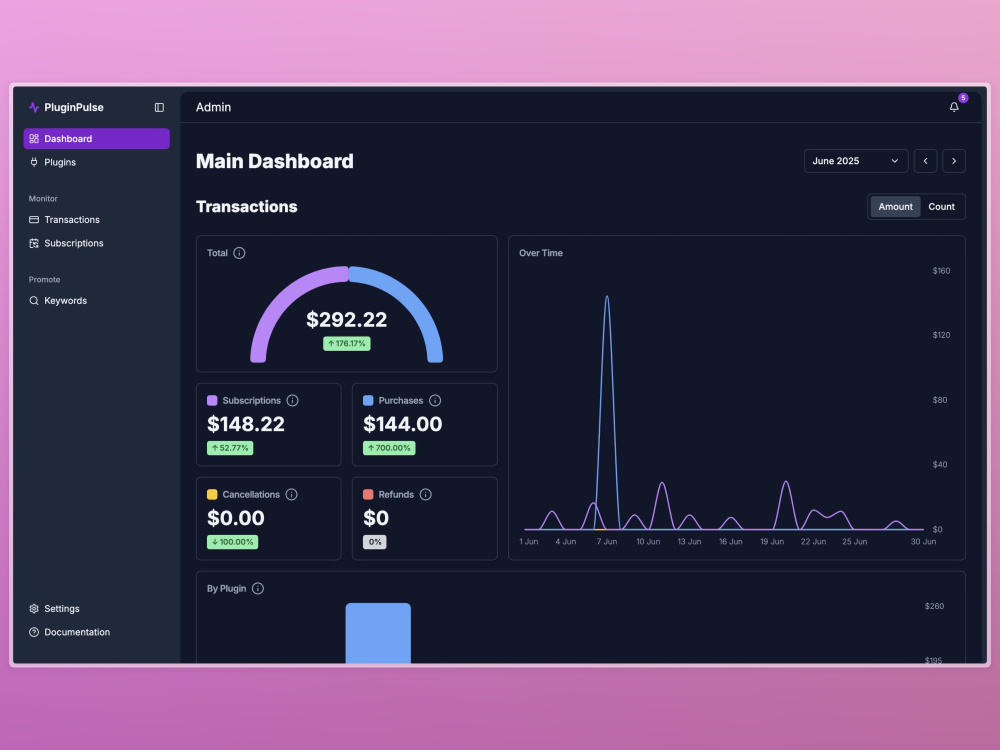Click the Transactions card icon in sidebar
This screenshot has width=1000, height=750.
pos(34,219)
